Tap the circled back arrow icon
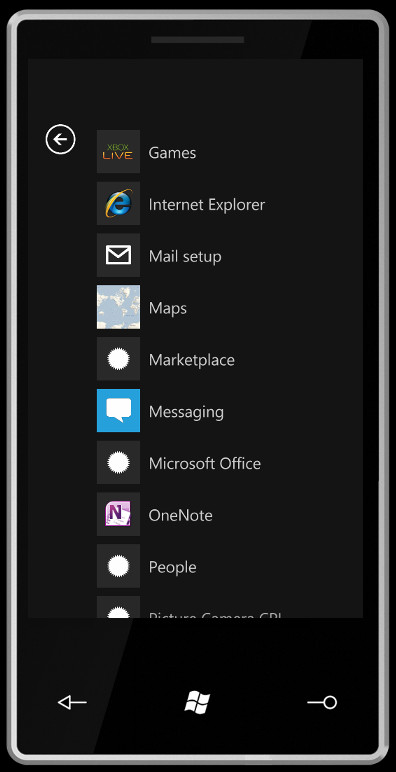The image size is (396, 772). coord(61,140)
